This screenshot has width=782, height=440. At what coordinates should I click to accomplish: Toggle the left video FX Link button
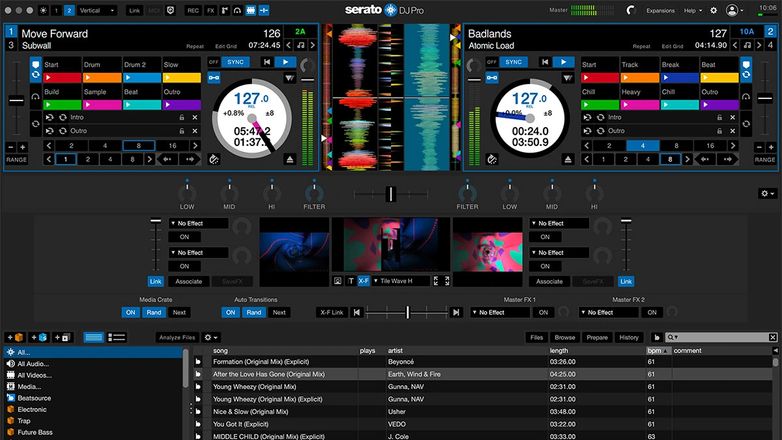(156, 281)
